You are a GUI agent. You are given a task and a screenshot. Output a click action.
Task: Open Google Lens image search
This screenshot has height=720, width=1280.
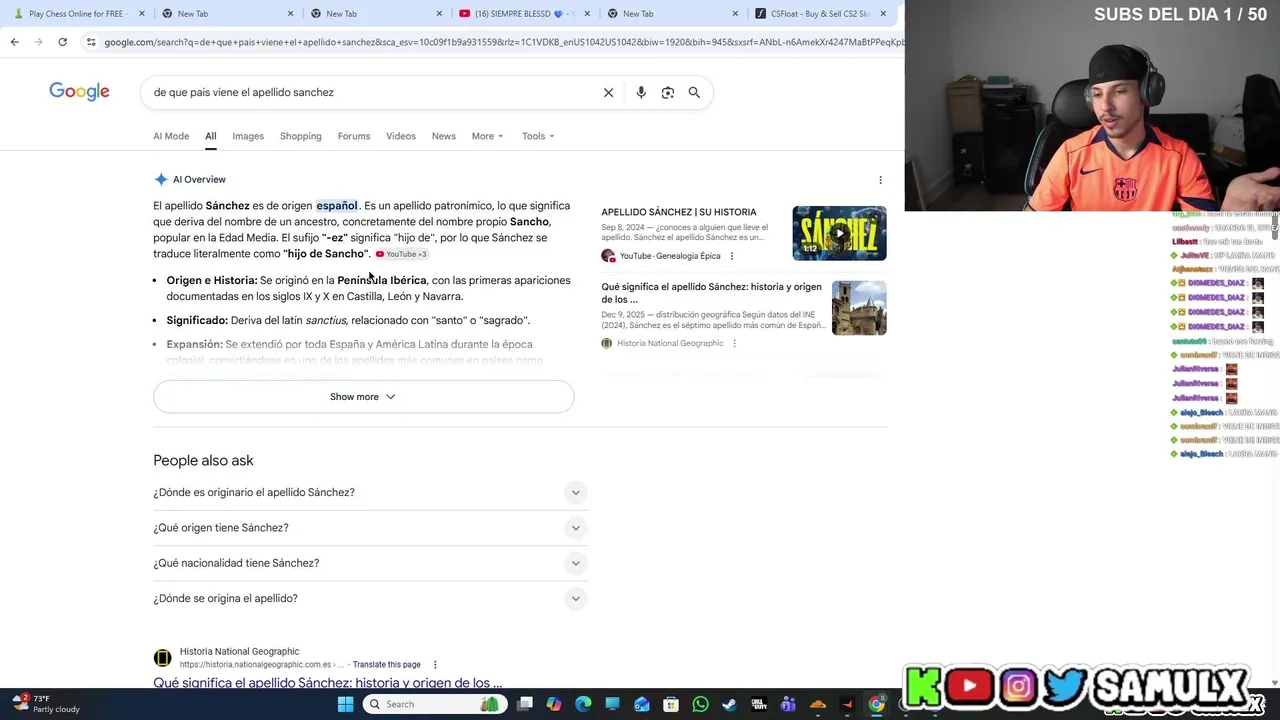tap(668, 92)
